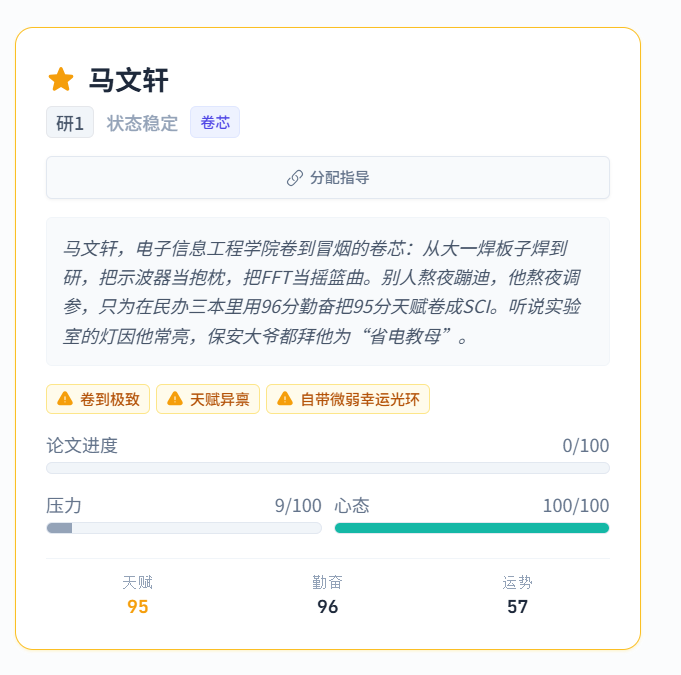Click the warning icon on 天赋异禀 tag
This screenshot has width=681, height=675.
coord(175,399)
